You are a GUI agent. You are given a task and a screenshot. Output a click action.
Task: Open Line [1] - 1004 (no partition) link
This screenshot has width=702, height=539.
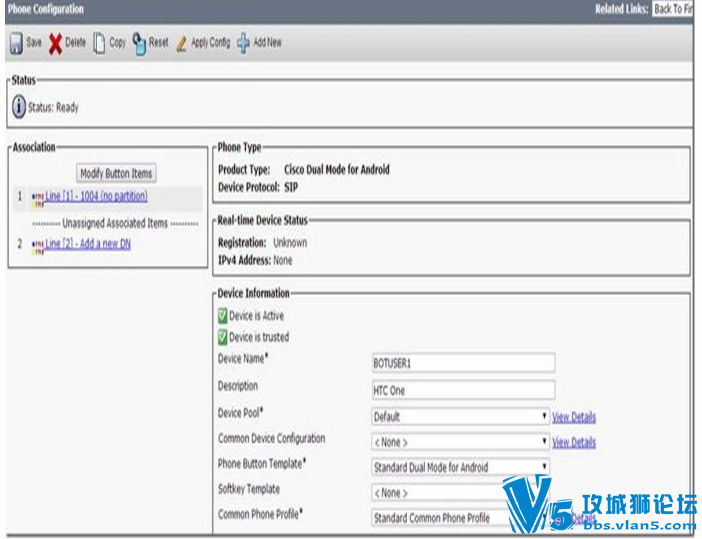pos(96,196)
